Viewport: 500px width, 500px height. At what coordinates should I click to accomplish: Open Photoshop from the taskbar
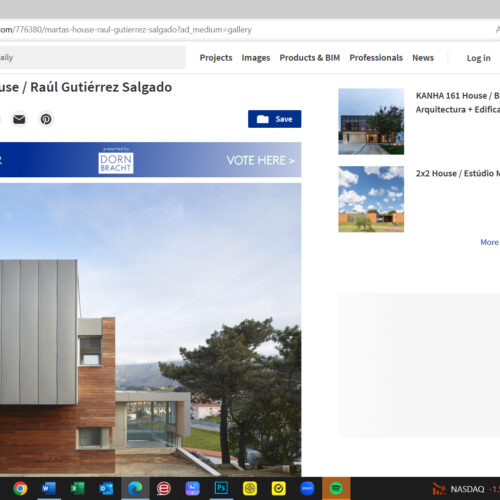221,489
